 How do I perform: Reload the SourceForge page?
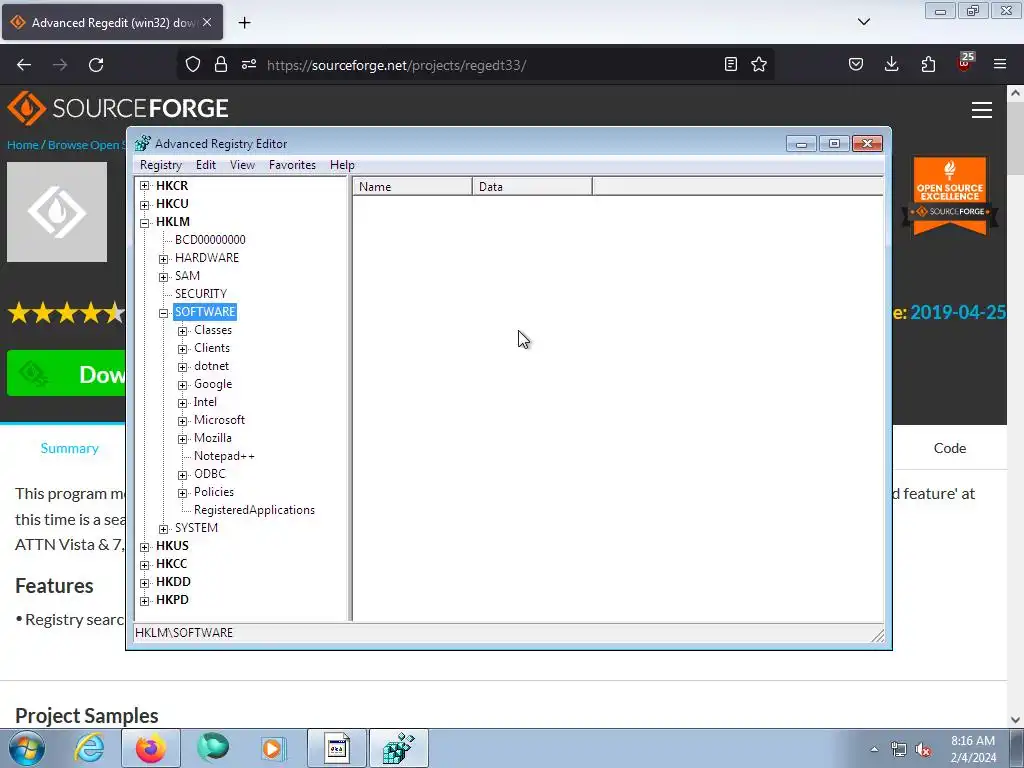click(x=96, y=65)
